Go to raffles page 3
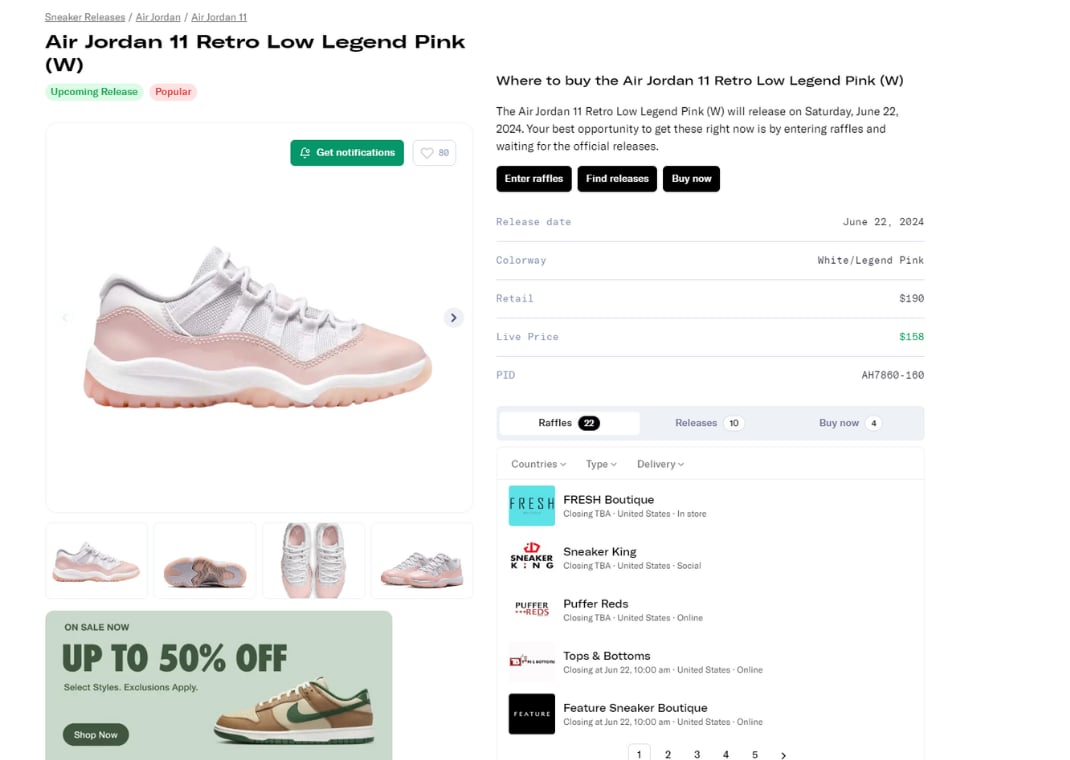 697,755
